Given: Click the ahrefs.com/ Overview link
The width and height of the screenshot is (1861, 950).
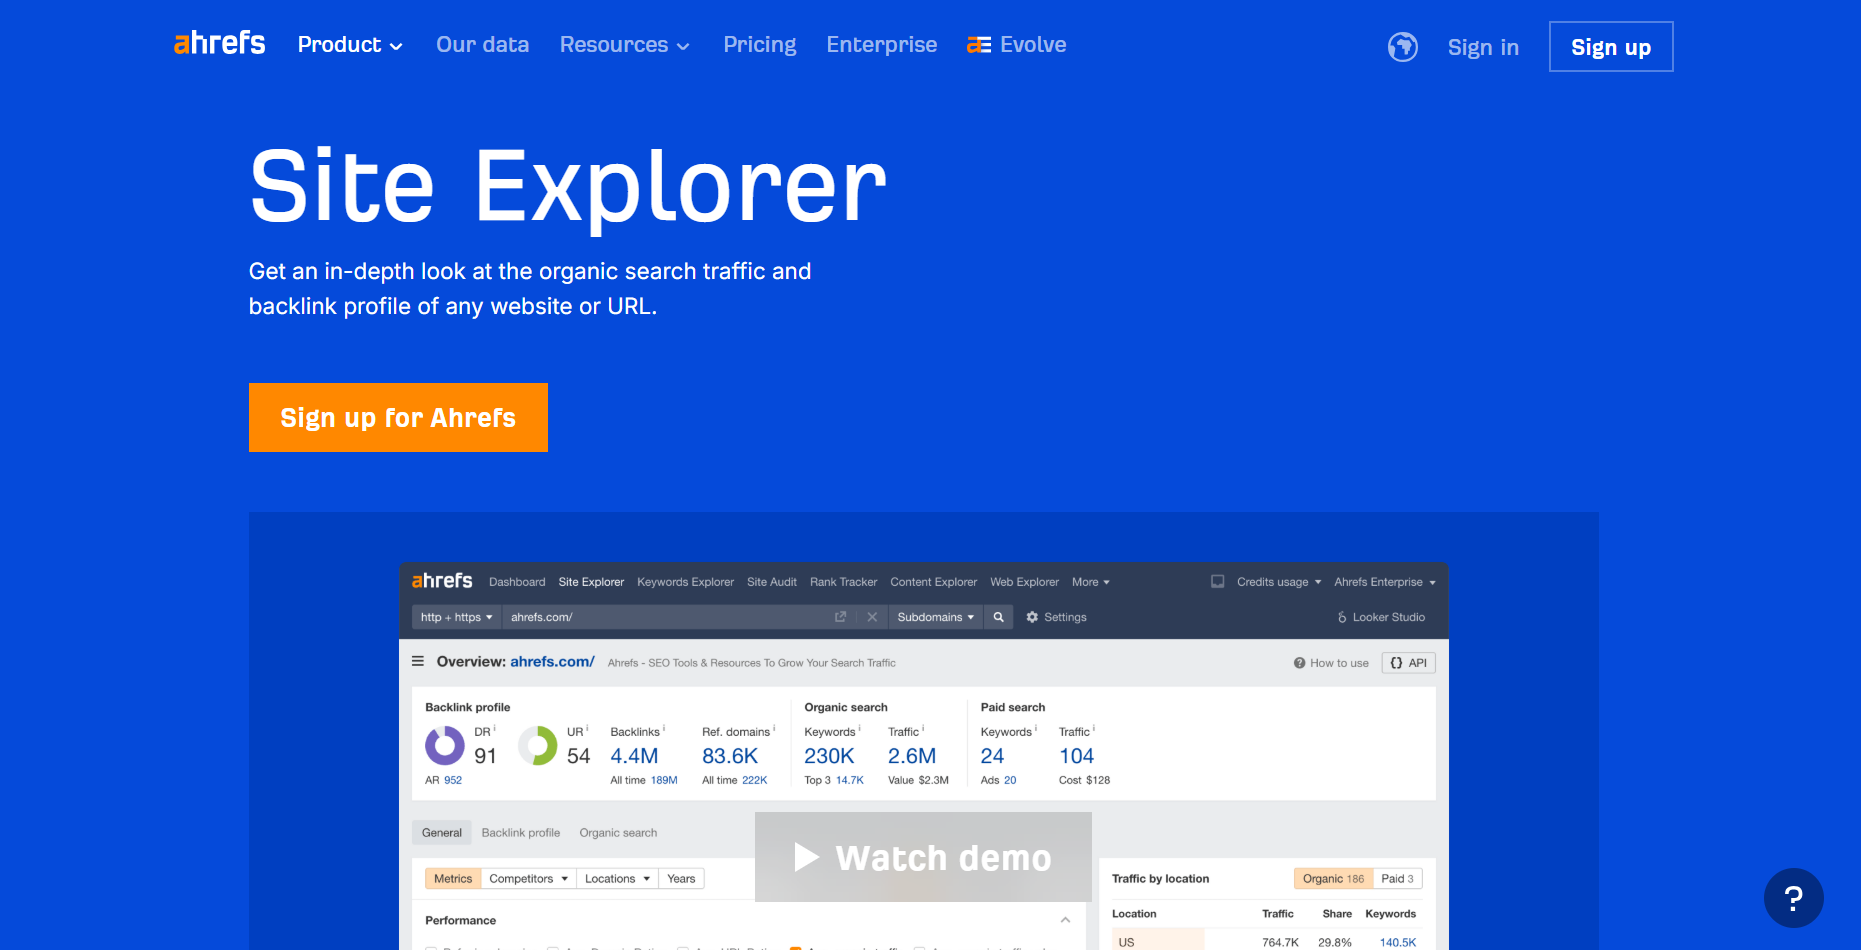Looking at the screenshot, I should [x=552, y=661].
